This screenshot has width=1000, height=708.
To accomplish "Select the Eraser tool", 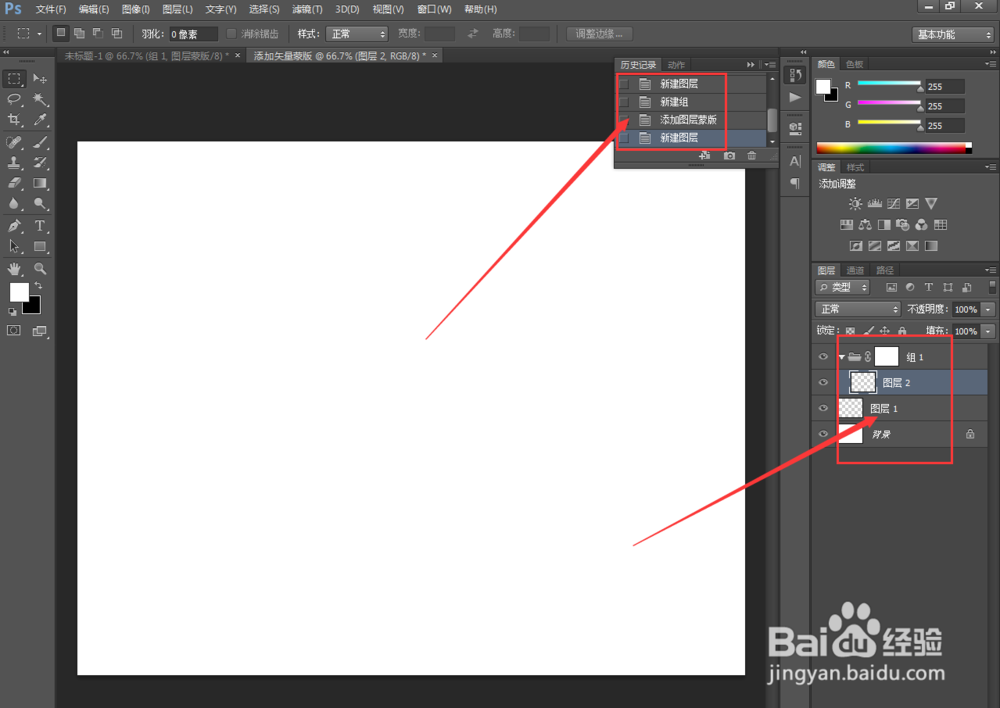I will [14, 183].
